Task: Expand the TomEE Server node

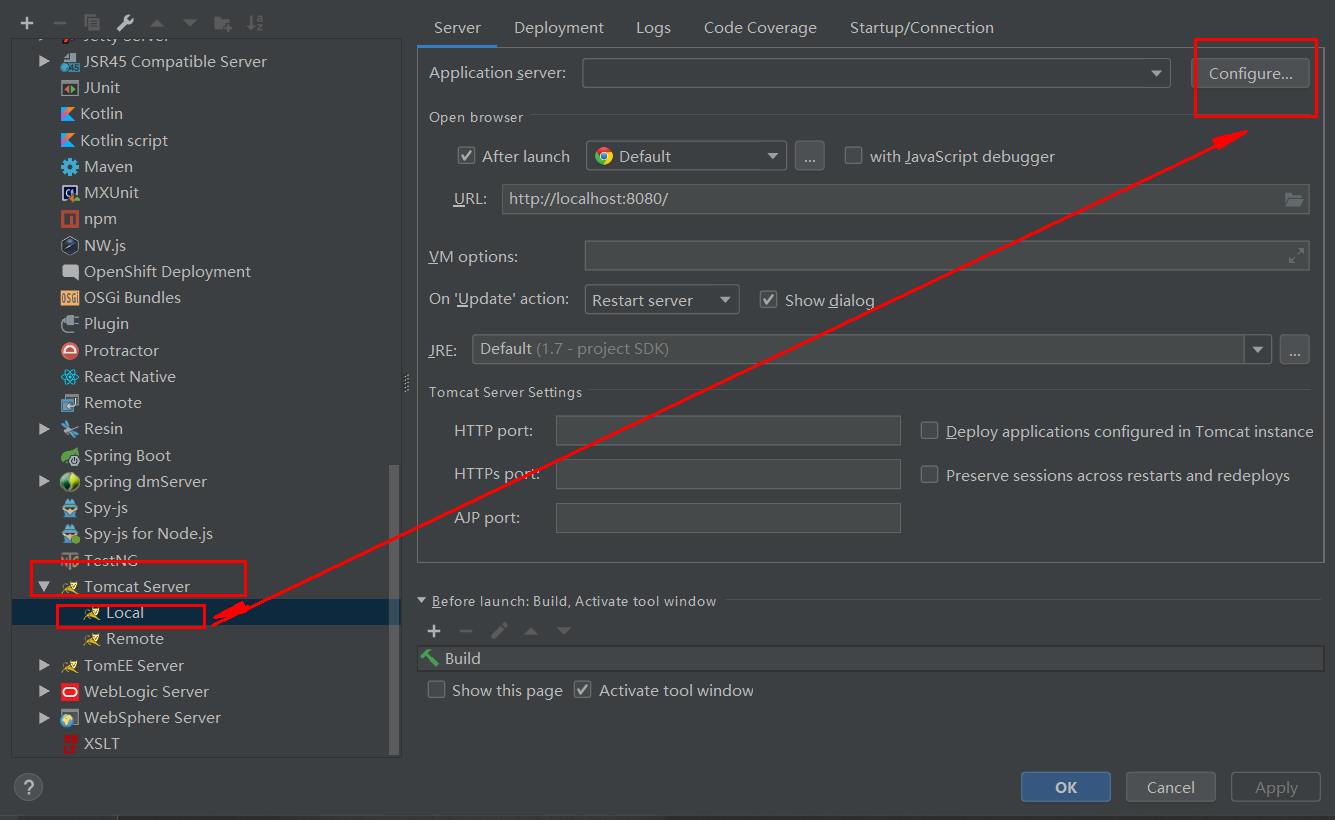Action: click(x=44, y=666)
